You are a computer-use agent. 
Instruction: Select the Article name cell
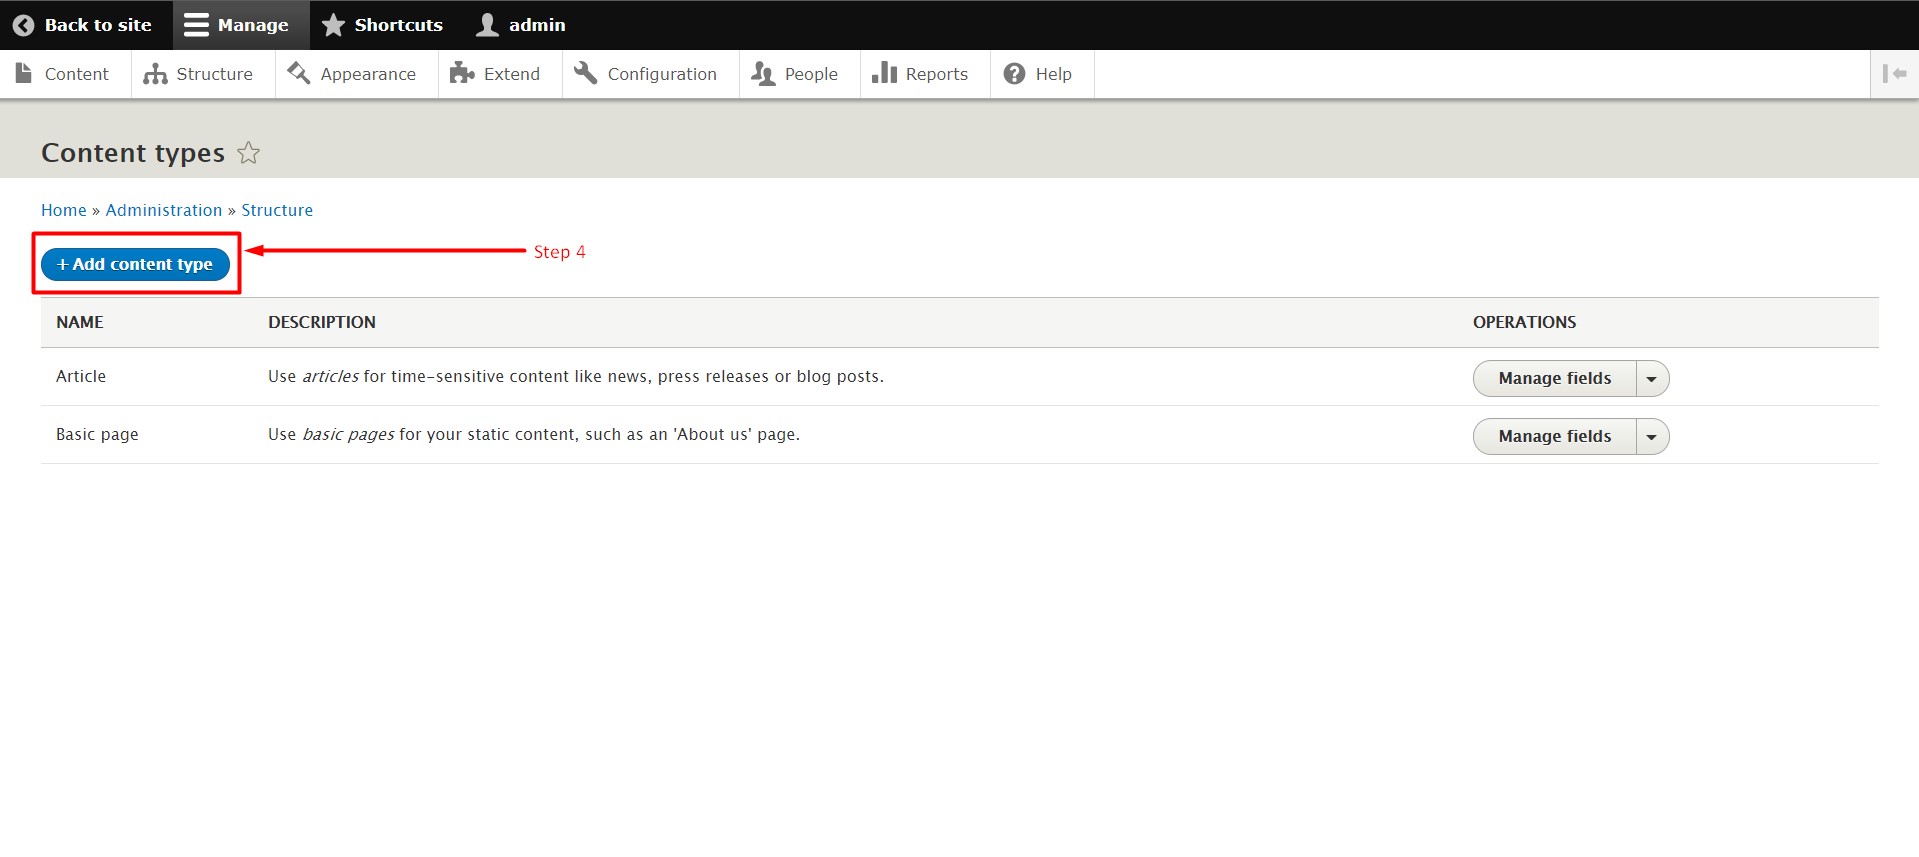point(81,376)
